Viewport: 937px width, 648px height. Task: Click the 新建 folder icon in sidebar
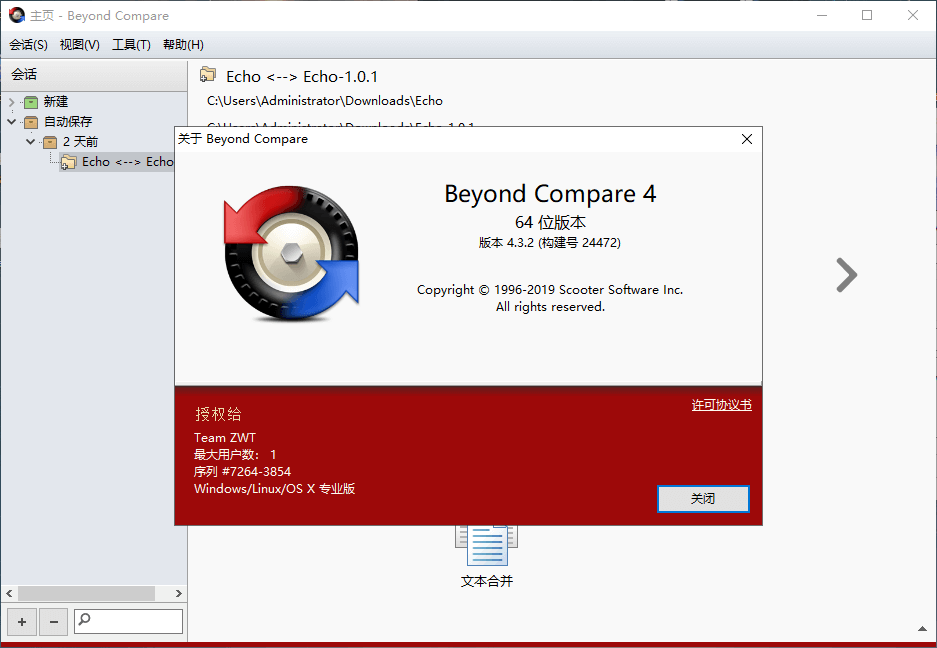pyautogui.click(x=30, y=101)
